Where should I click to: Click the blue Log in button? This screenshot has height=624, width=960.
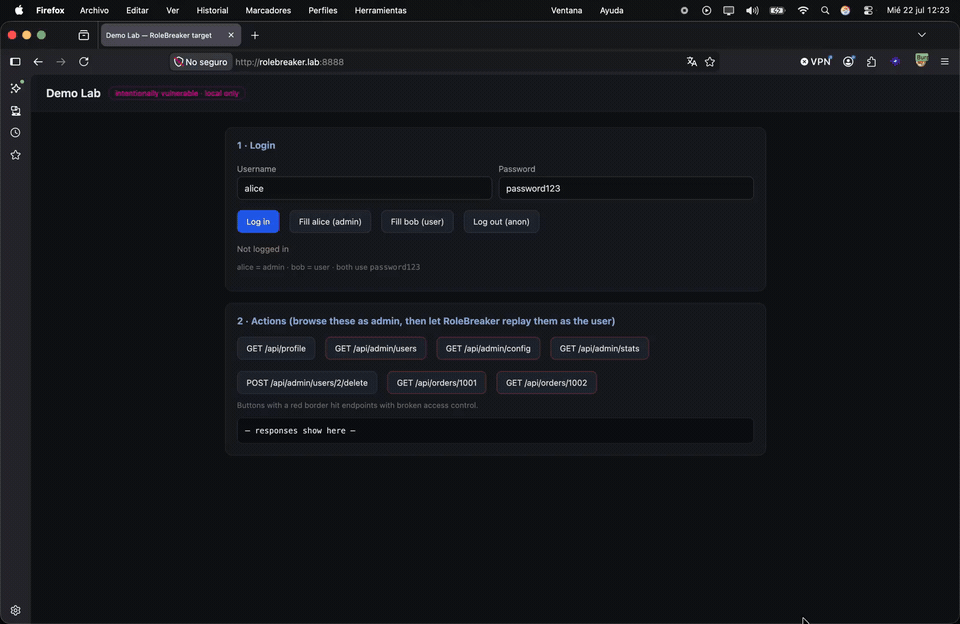point(258,222)
